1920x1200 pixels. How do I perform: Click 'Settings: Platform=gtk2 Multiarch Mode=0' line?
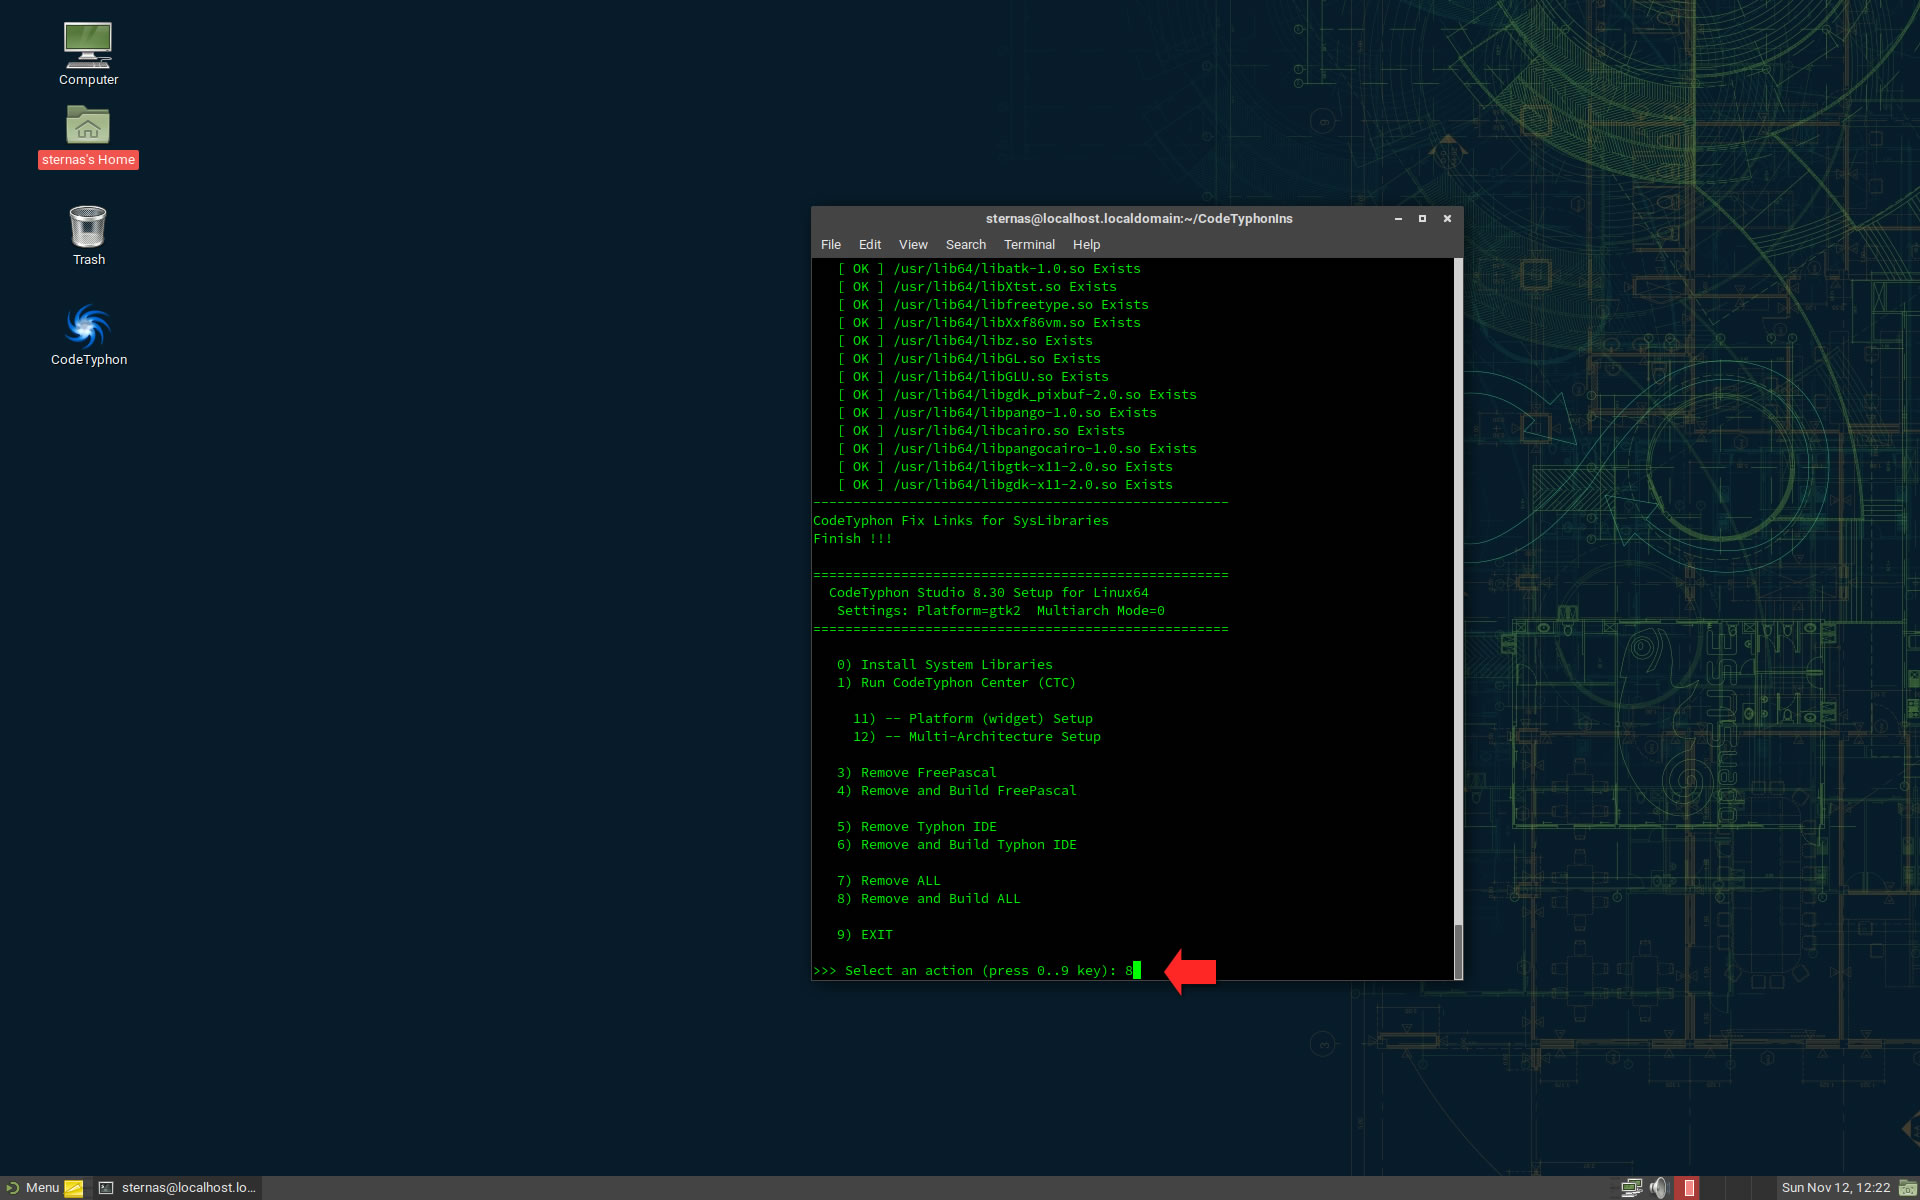pos(1001,611)
